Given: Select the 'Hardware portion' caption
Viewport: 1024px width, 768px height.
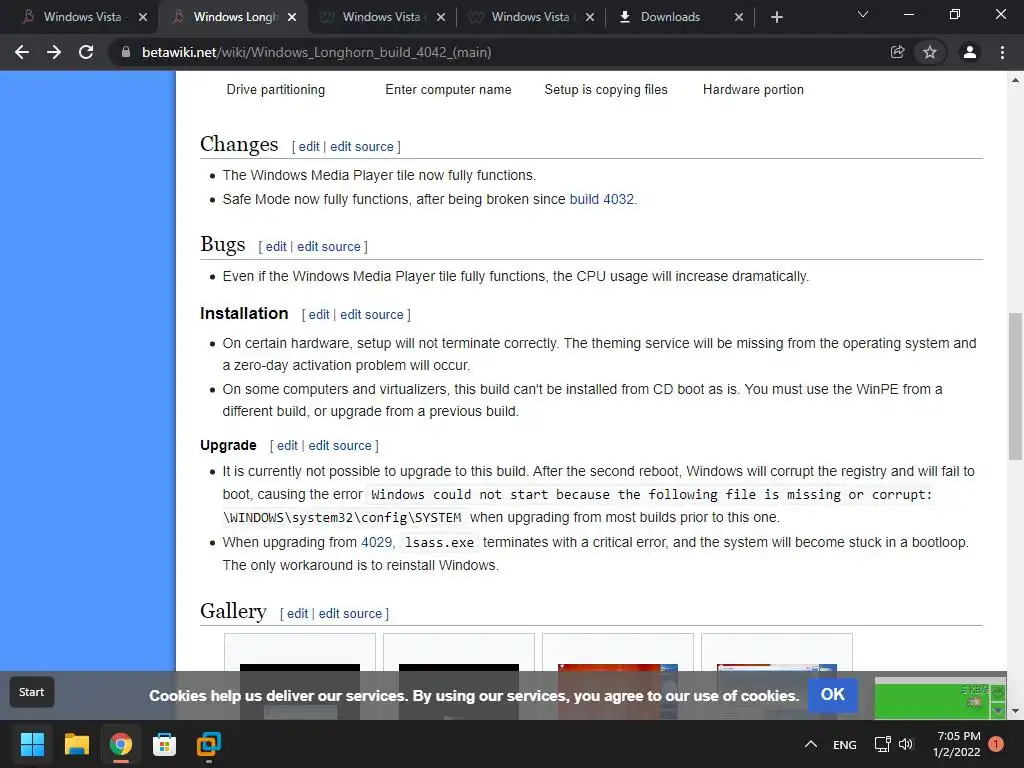Looking at the screenshot, I should coord(753,89).
